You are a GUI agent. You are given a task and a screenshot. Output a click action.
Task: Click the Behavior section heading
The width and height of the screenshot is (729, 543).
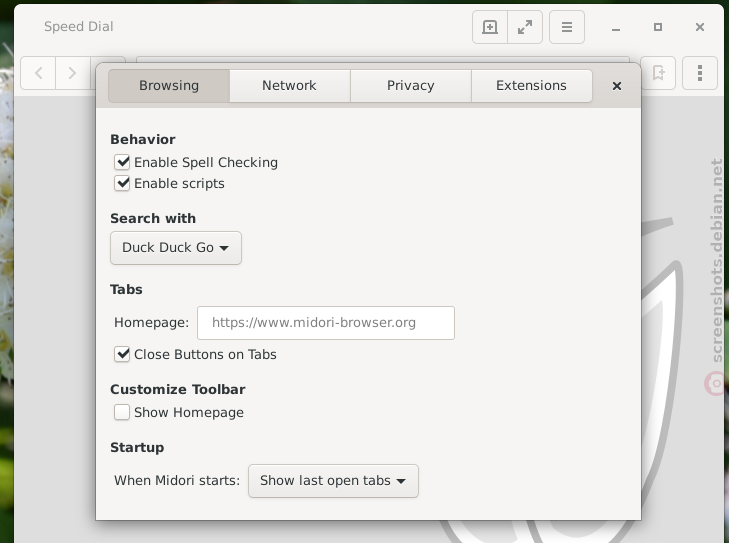tap(143, 139)
